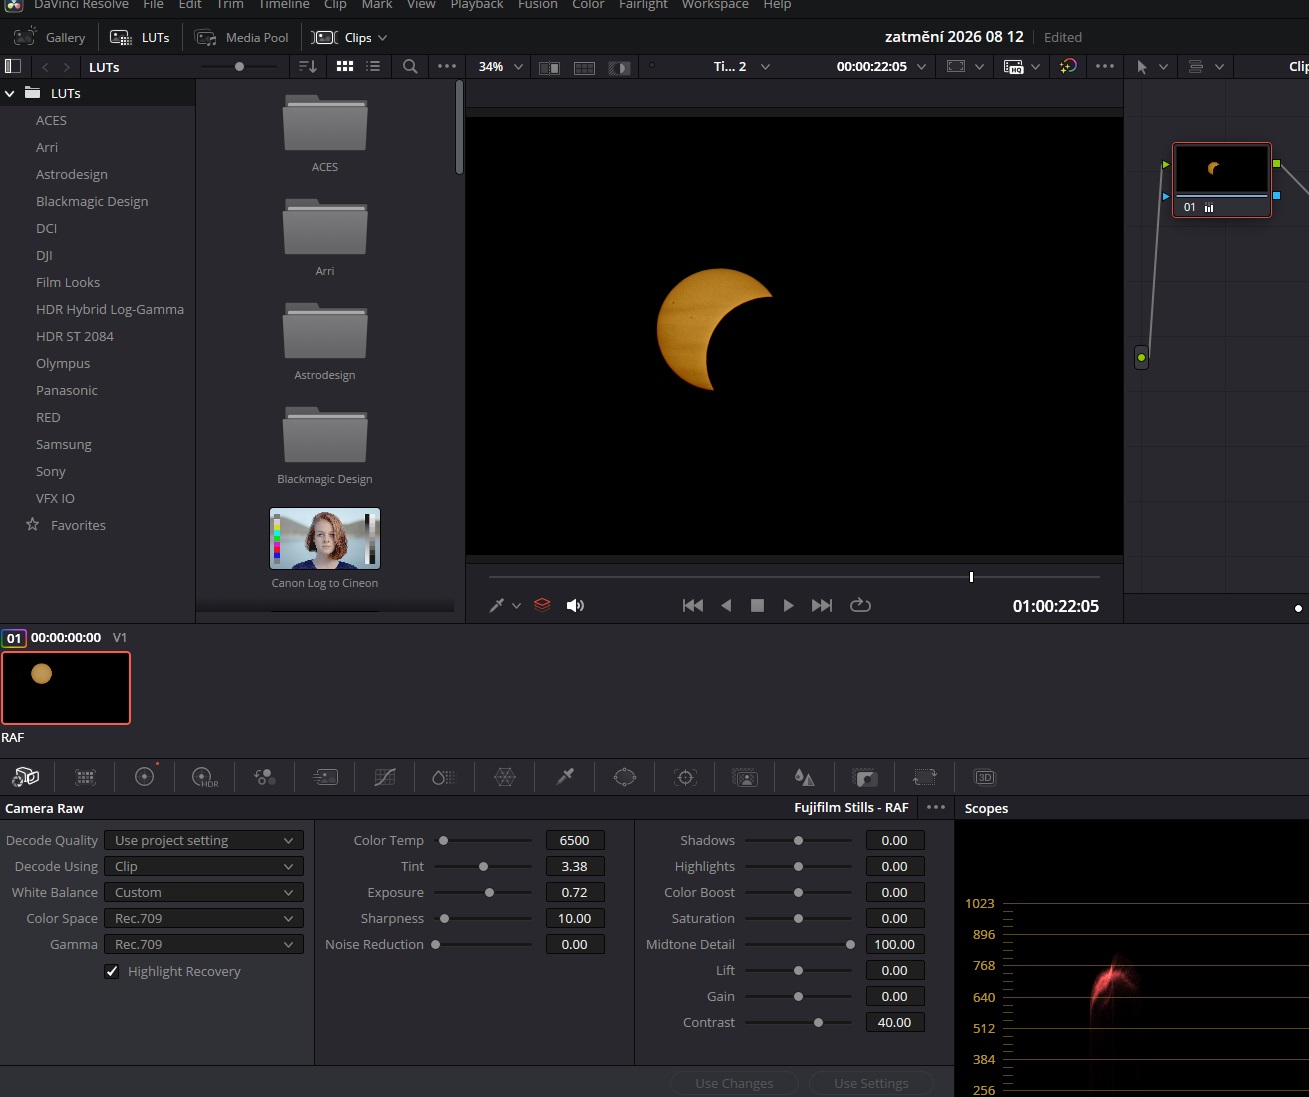Open the Primaries color wheels palette
This screenshot has height=1097, width=1309.
(x=145, y=777)
